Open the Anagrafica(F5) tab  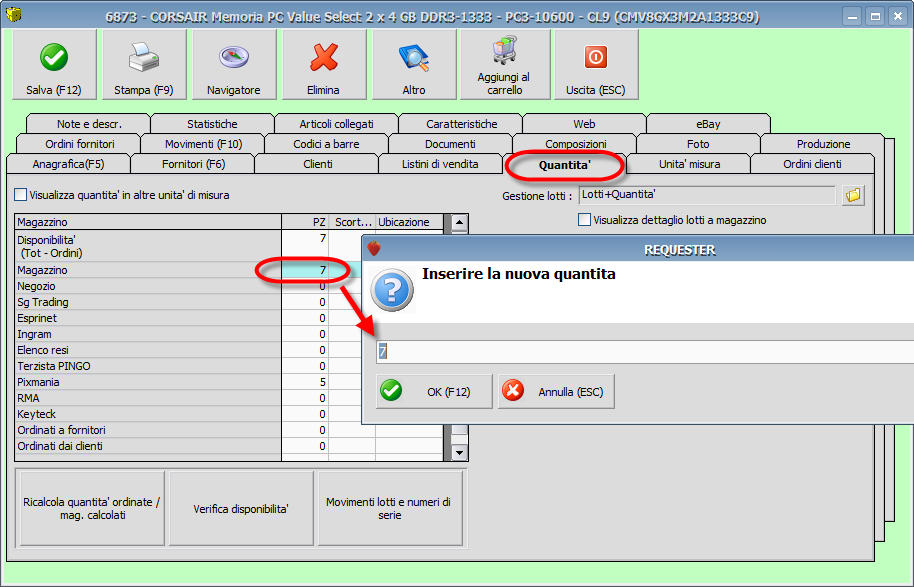68,164
